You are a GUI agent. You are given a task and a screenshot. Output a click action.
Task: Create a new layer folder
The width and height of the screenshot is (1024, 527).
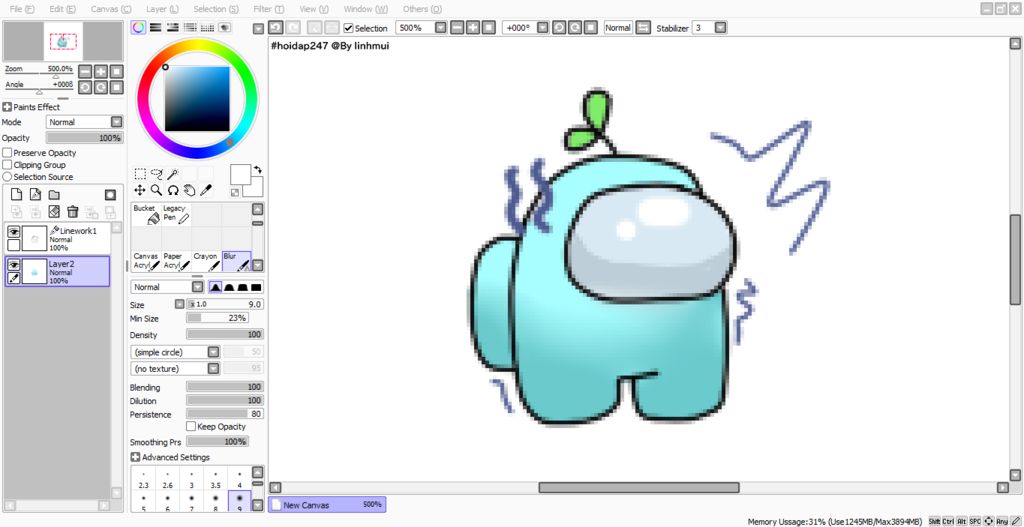click(x=54, y=195)
